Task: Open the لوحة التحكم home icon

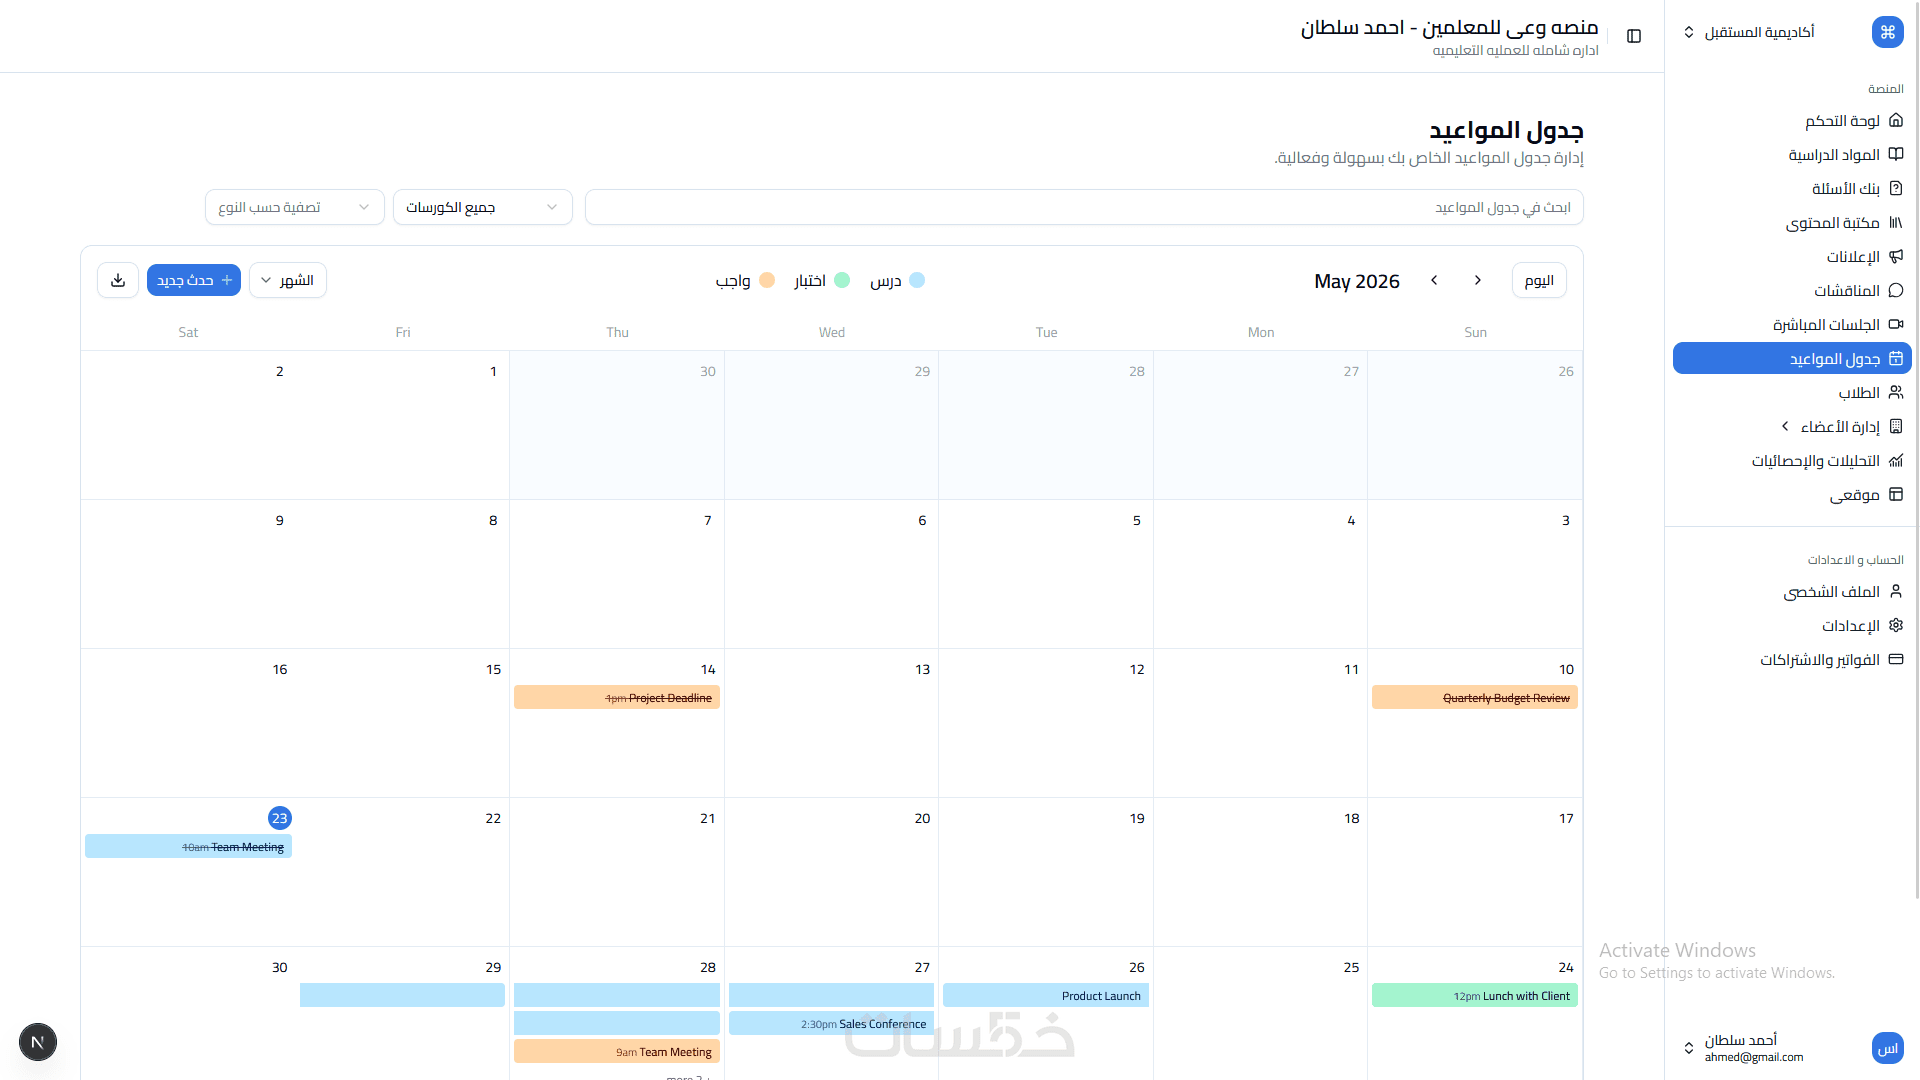Action: coord(1895,121)
